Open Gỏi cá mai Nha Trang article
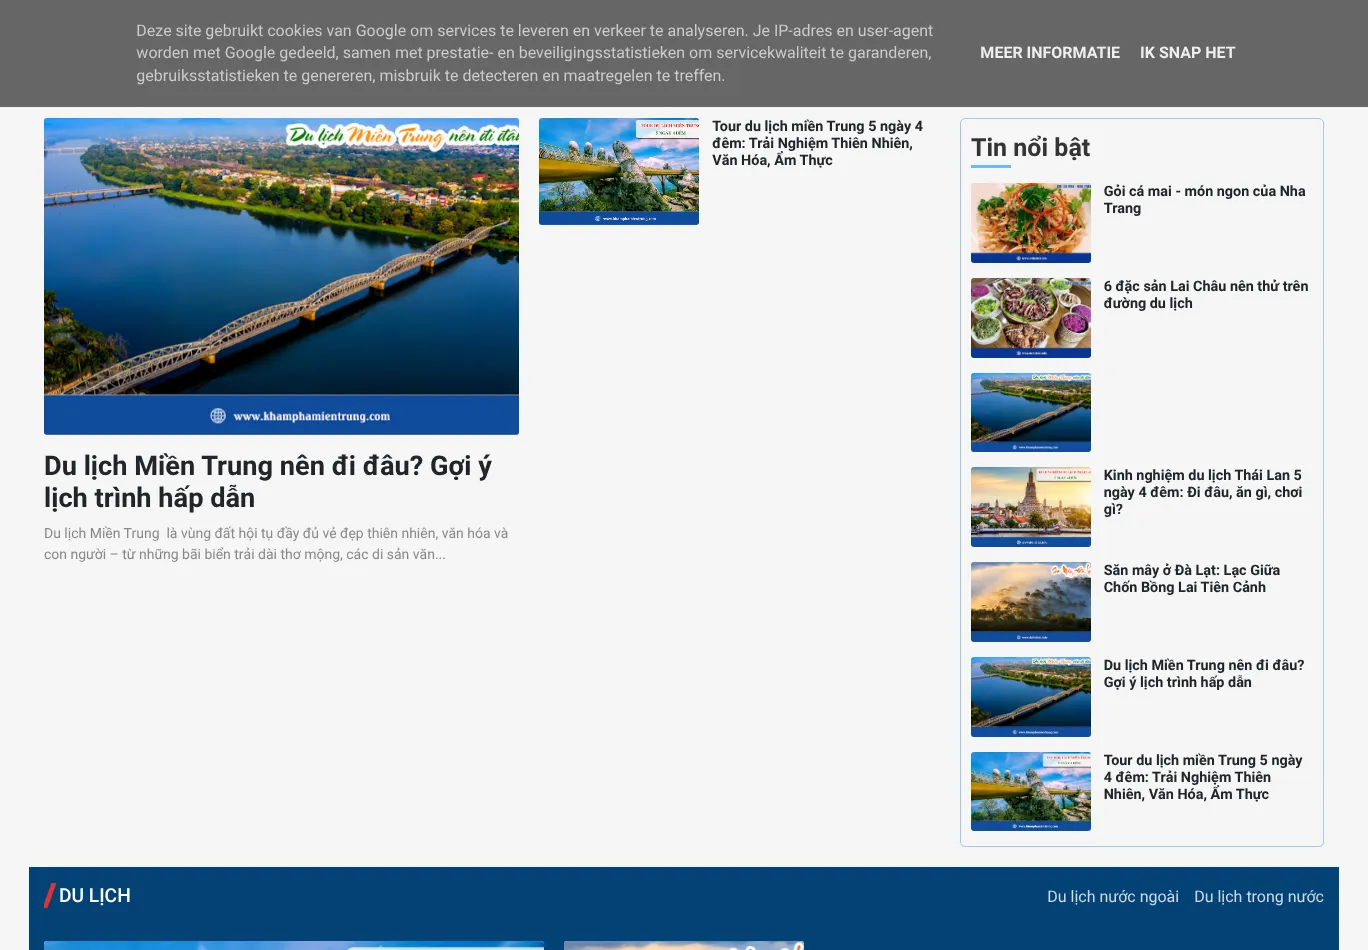The height and width of the screenshot is (950, 1368). coord(1203,199)
